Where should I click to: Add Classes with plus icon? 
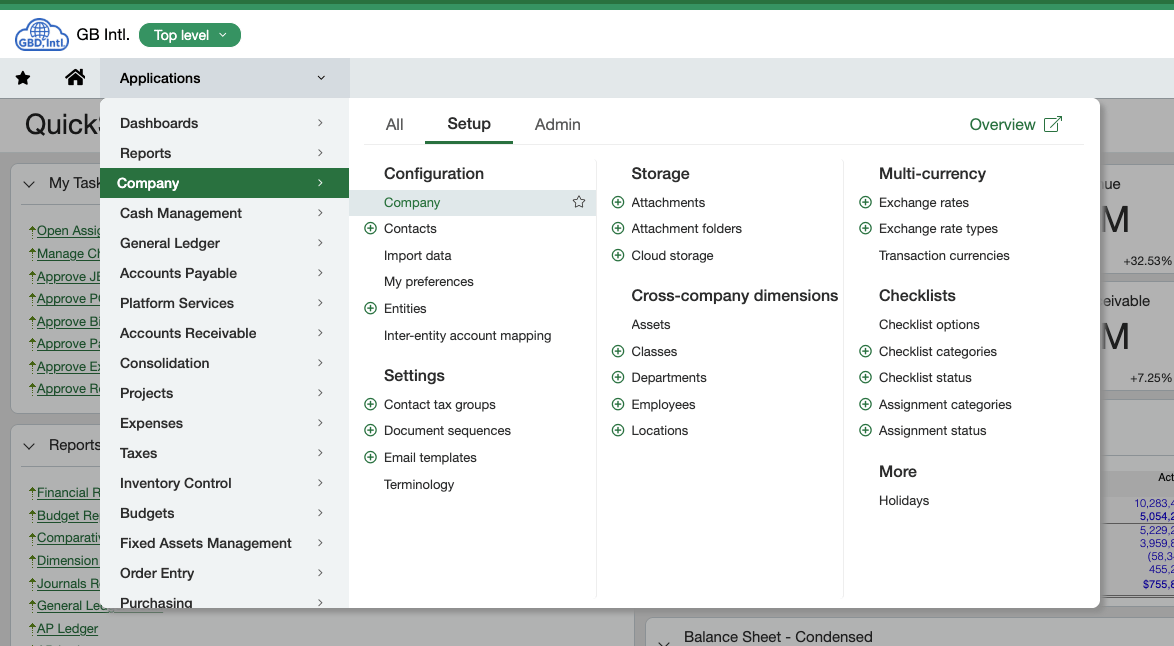tap(618, 351)
